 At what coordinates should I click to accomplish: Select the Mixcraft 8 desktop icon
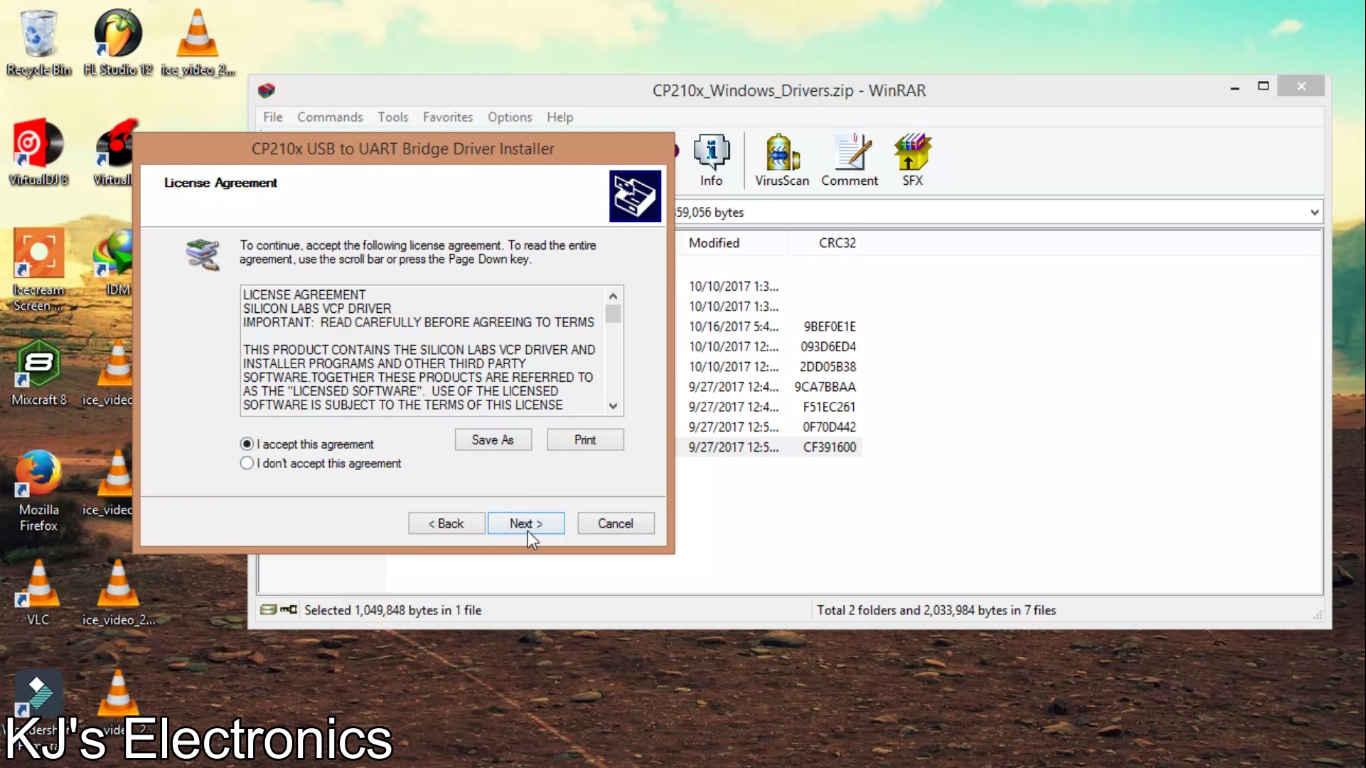point(39,374)
